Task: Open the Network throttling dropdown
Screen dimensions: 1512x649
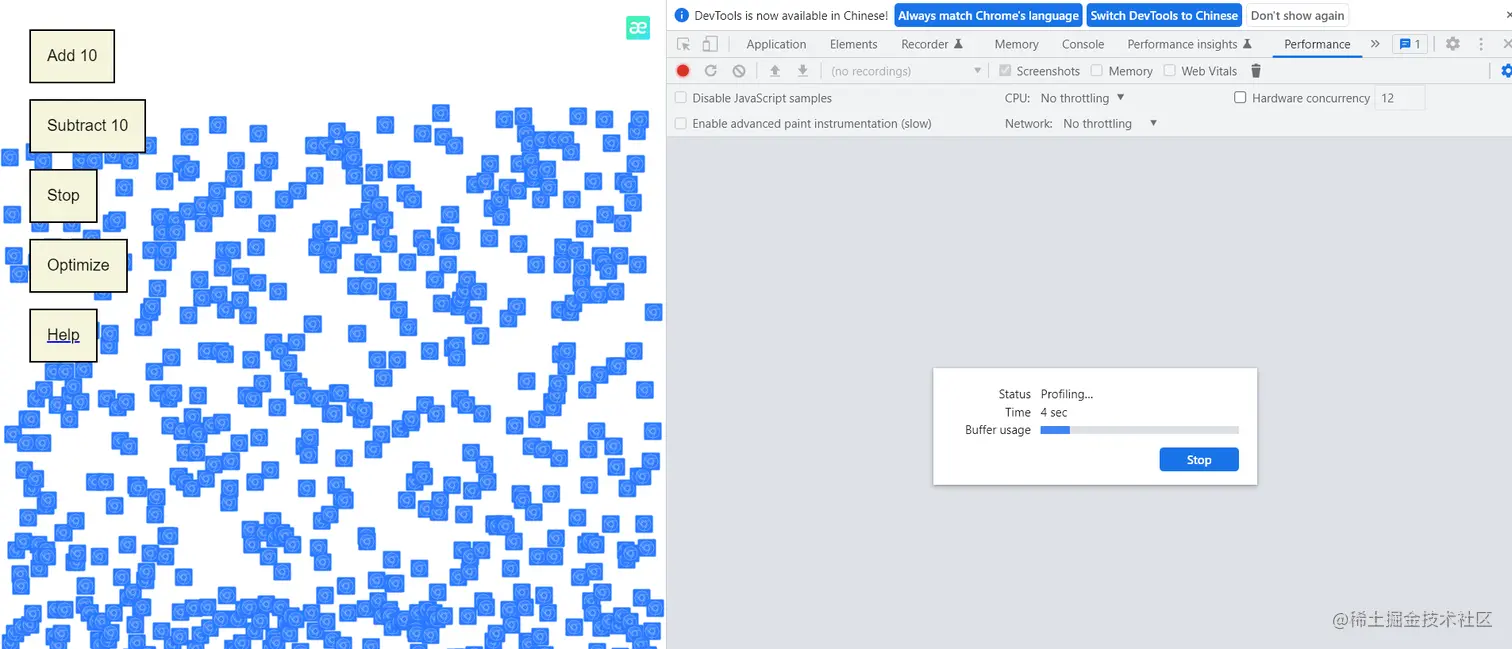Action: pyautogui.click(x=1110, y=124)
